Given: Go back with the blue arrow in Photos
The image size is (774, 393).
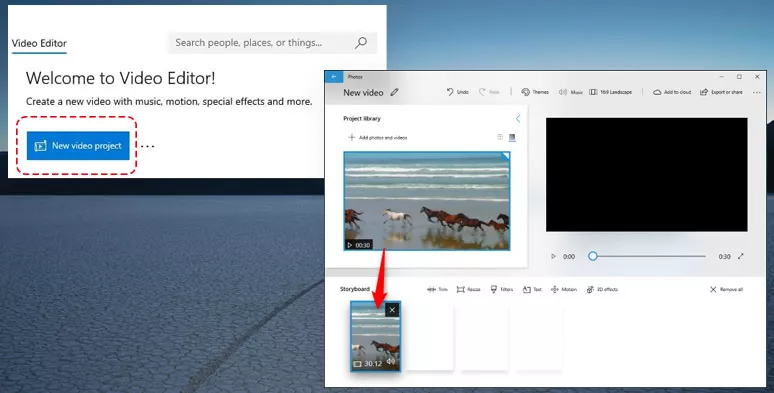Looking at the screenshot, I should pos(334,77).
